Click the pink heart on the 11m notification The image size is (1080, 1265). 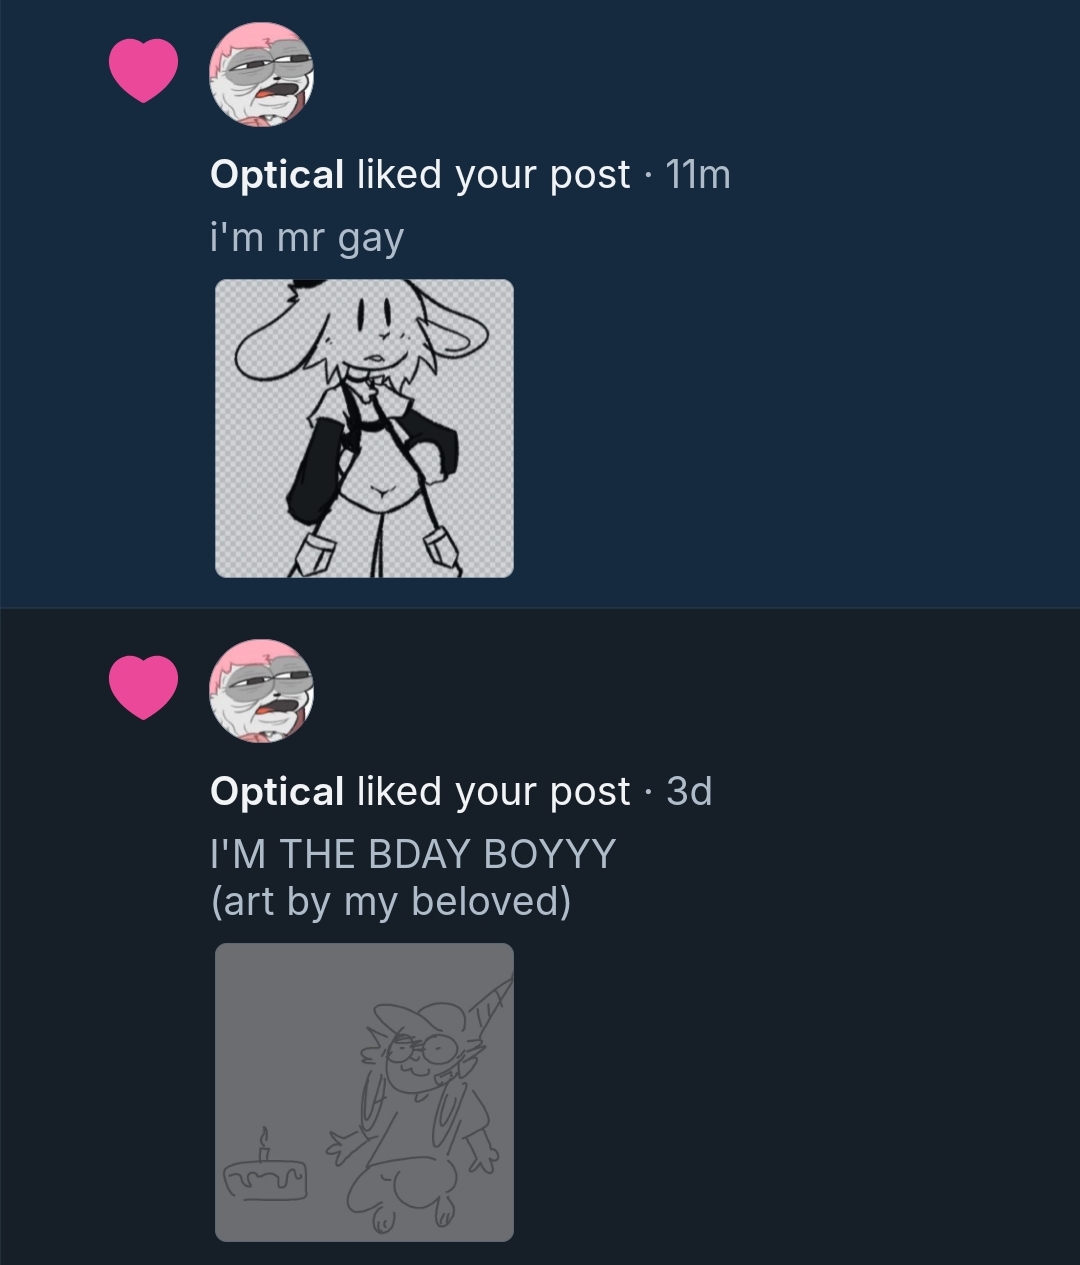143,70
